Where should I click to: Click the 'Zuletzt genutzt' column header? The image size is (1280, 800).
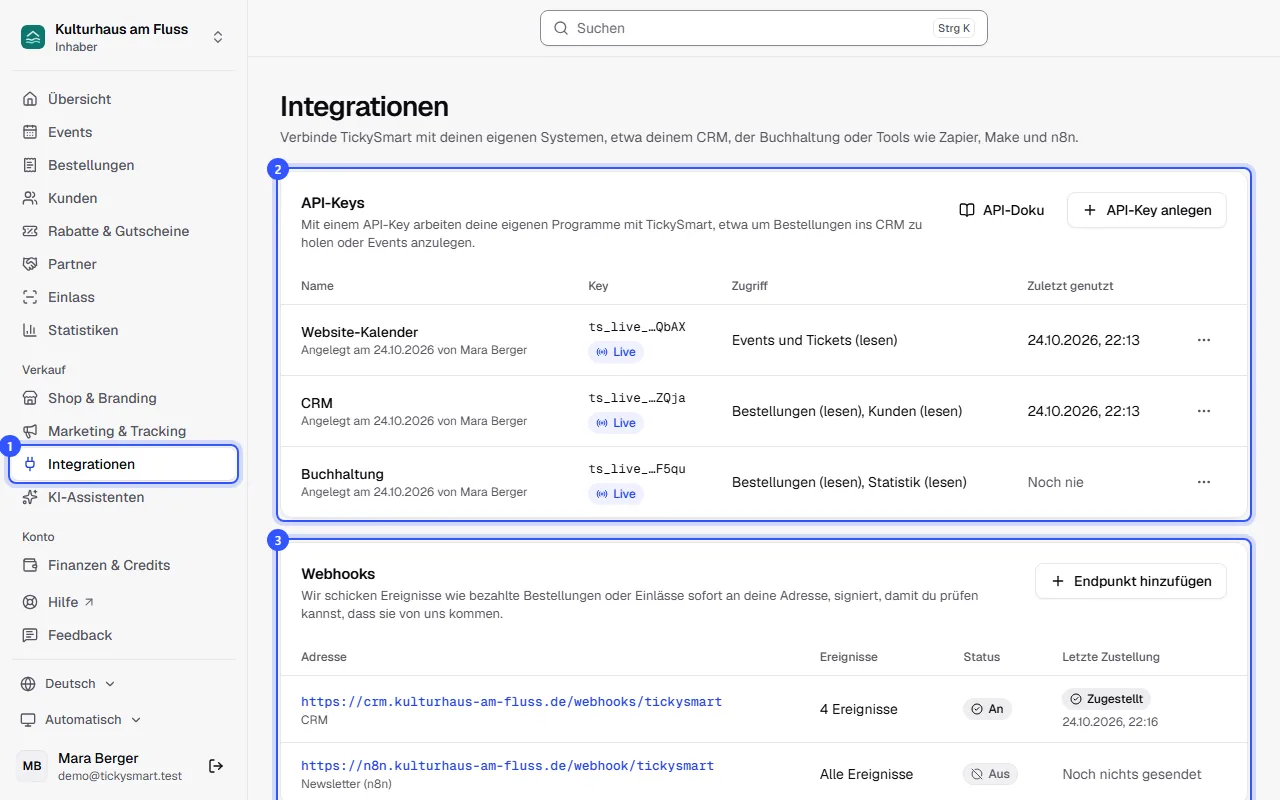pos(1070,286)
